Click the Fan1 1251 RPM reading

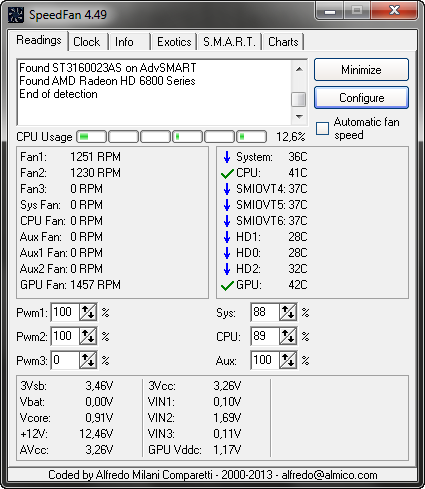[70, 157]
